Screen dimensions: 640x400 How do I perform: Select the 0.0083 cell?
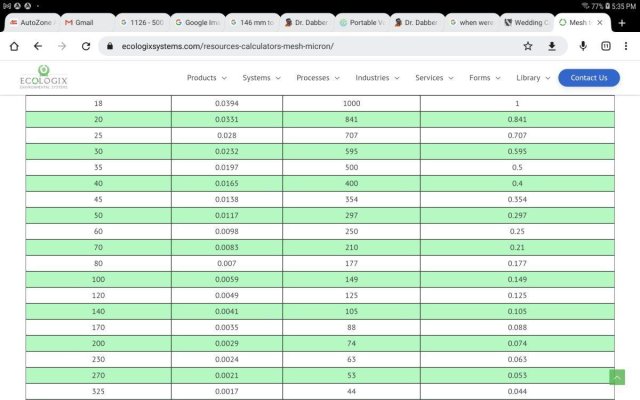coord(227,247)
